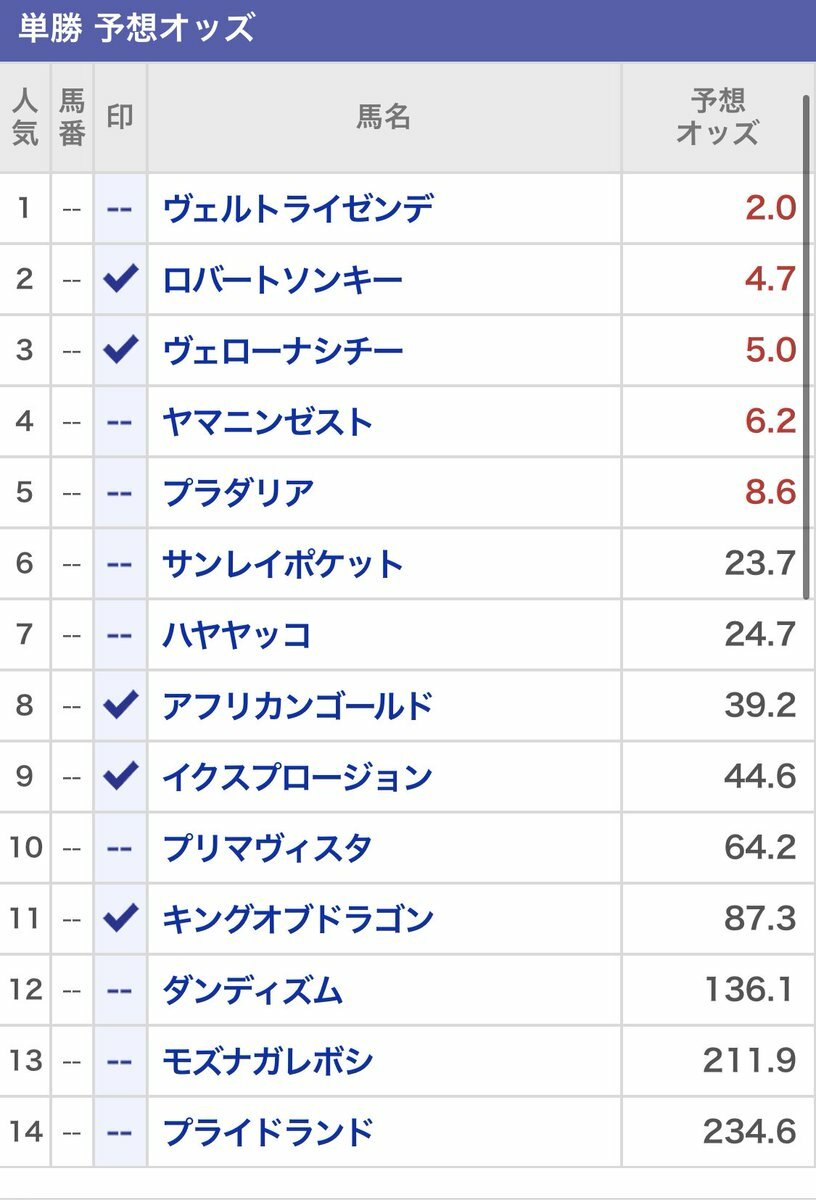
Task: Go to モズナガレボシ horse page
Action: pos(267,1061)
